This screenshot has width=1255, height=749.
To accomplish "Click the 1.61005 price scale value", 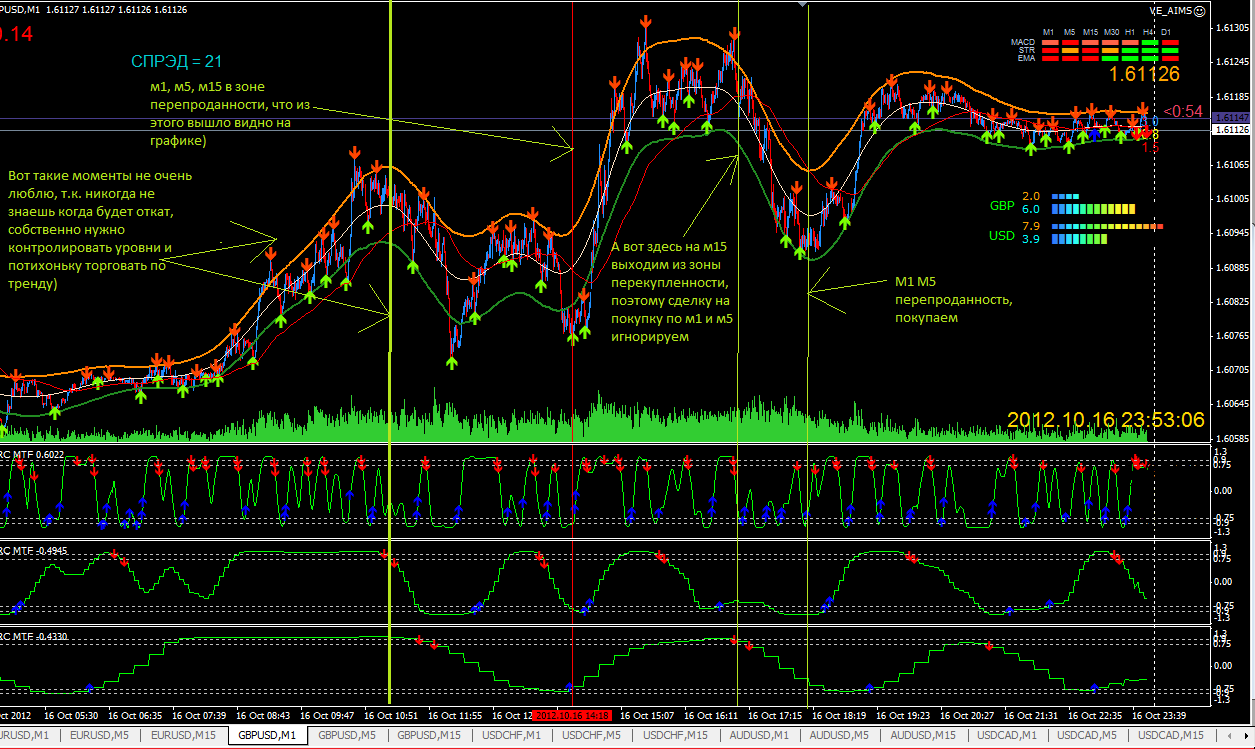I will 1232,199.
